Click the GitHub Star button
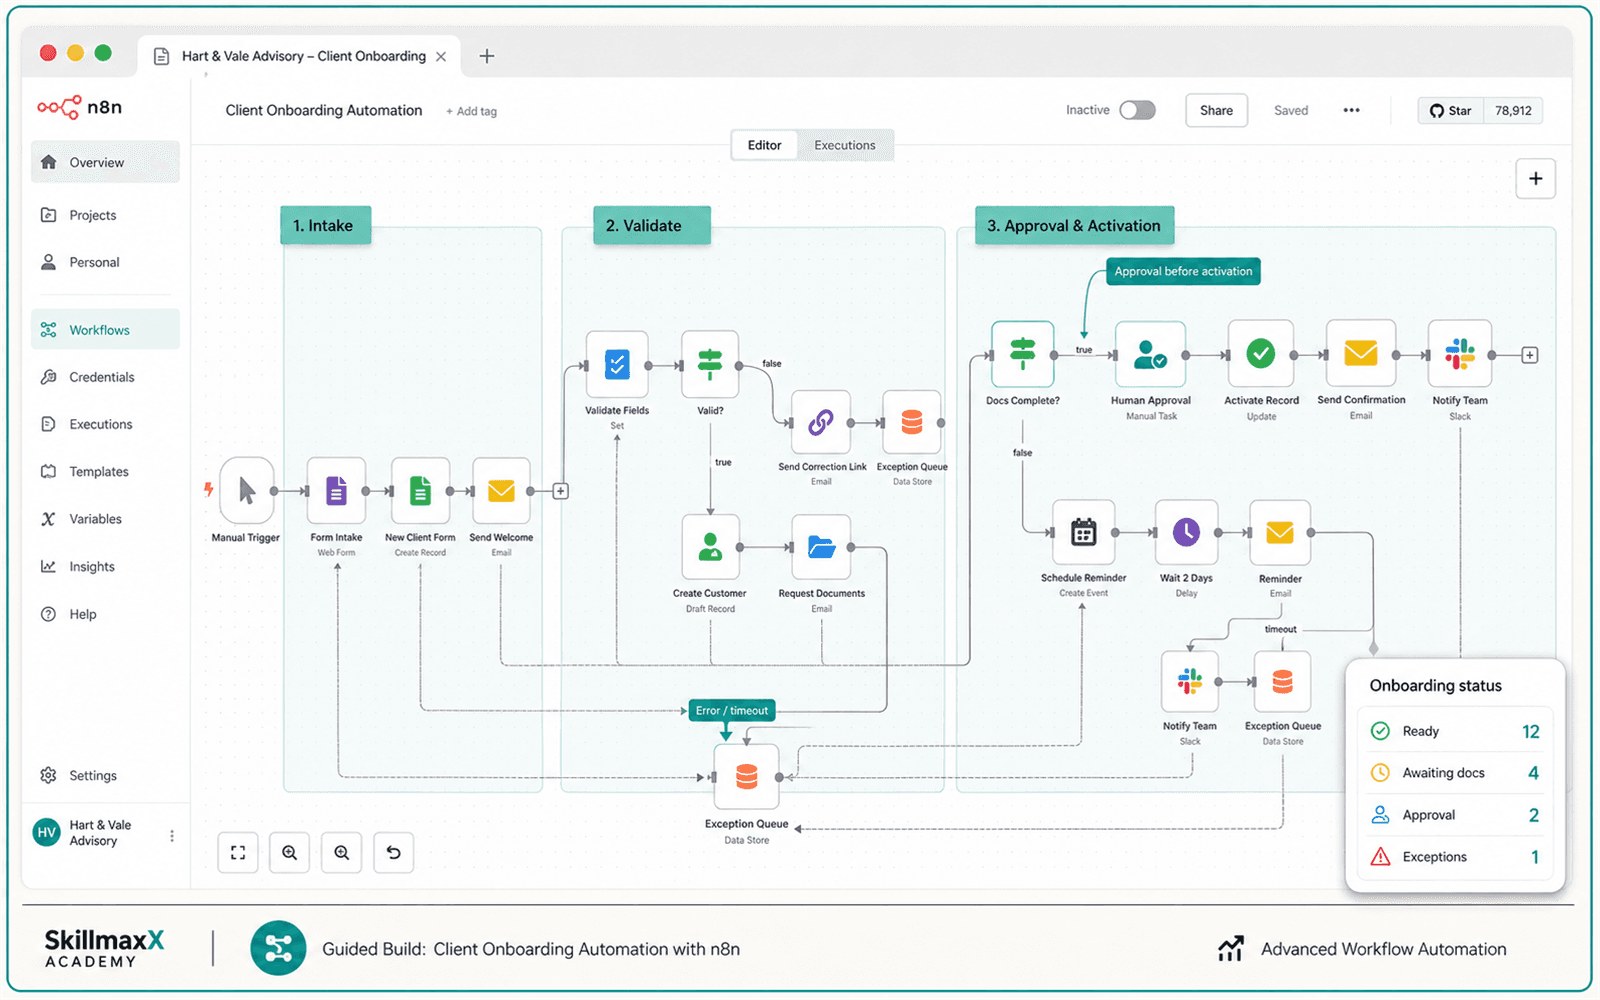 click(x=1450, y=110)
